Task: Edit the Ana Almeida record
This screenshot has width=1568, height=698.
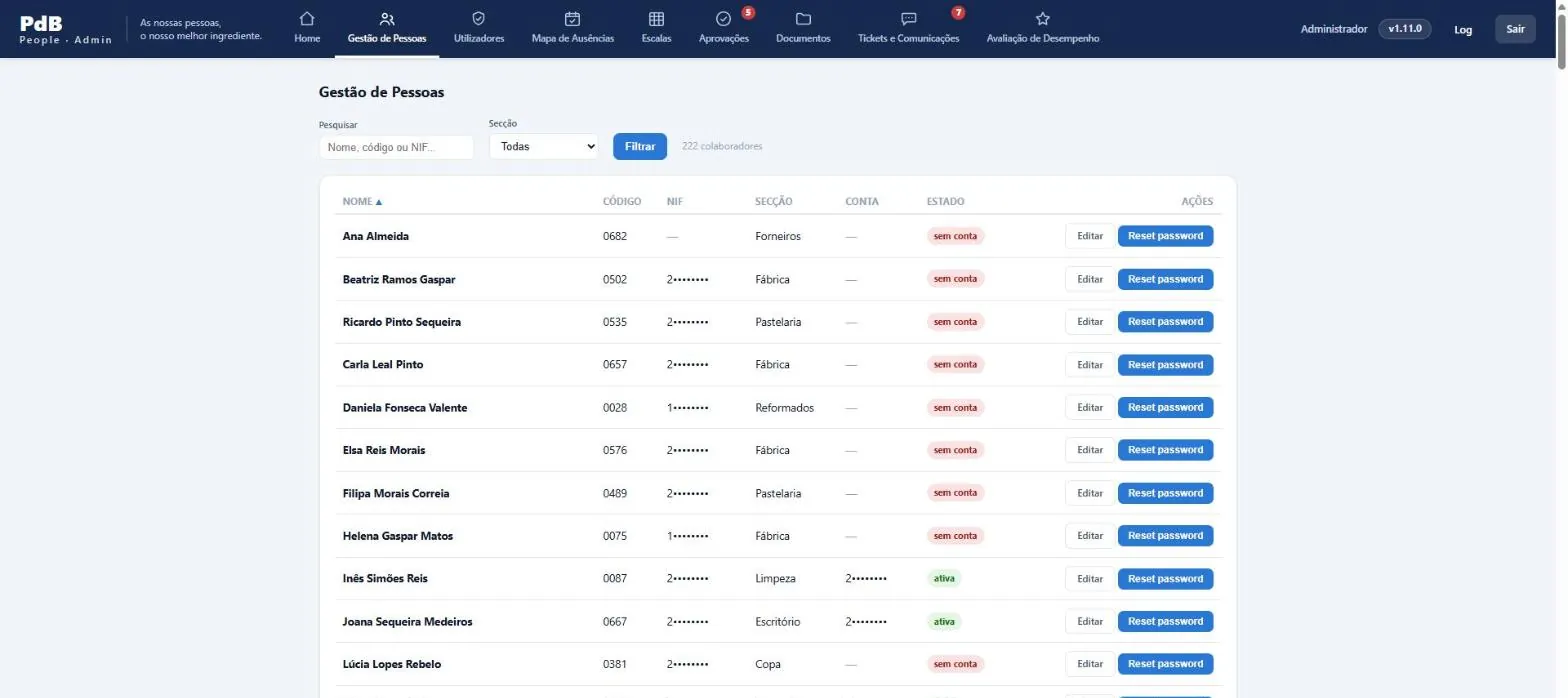Action: [1090, 236]
